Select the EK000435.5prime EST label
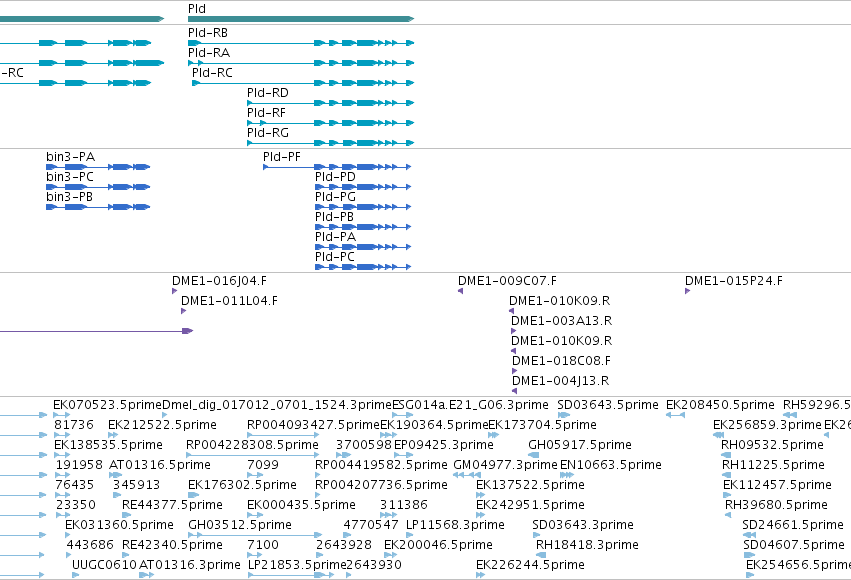 (x=301, y=506)
